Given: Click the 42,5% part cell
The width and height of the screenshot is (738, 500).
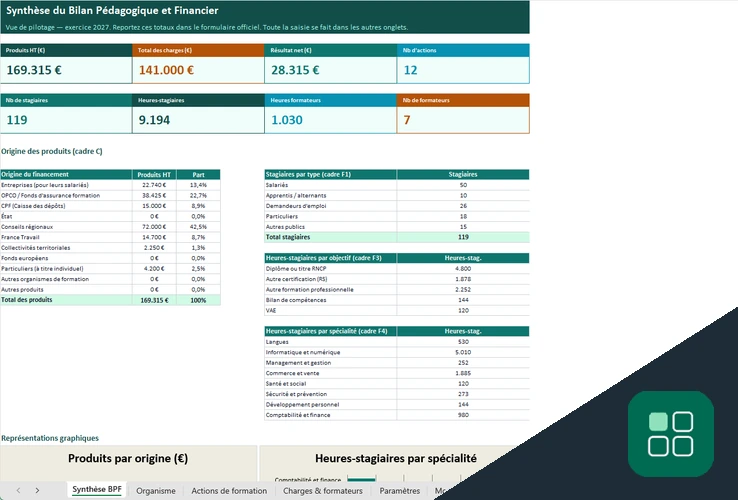Looking at the screenshot, I should (x=198, y=227).
